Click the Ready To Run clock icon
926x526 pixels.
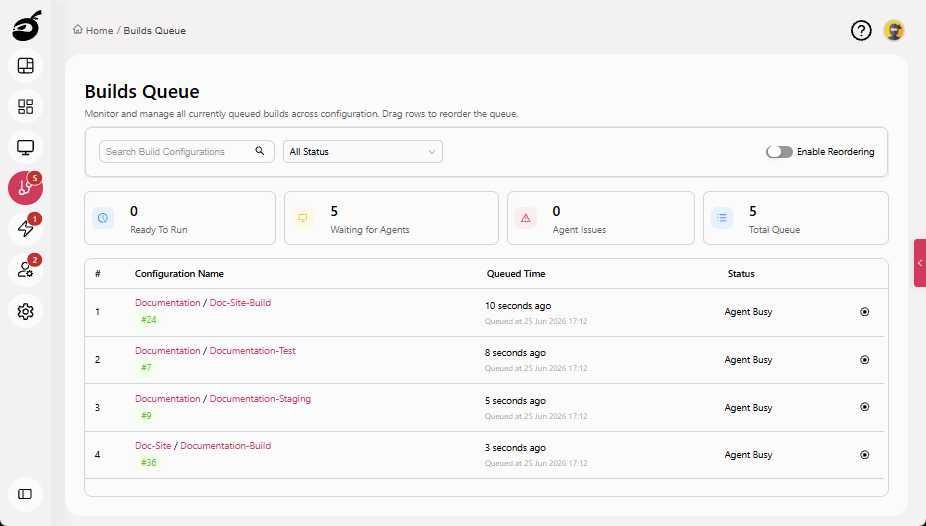pos(103,218)
